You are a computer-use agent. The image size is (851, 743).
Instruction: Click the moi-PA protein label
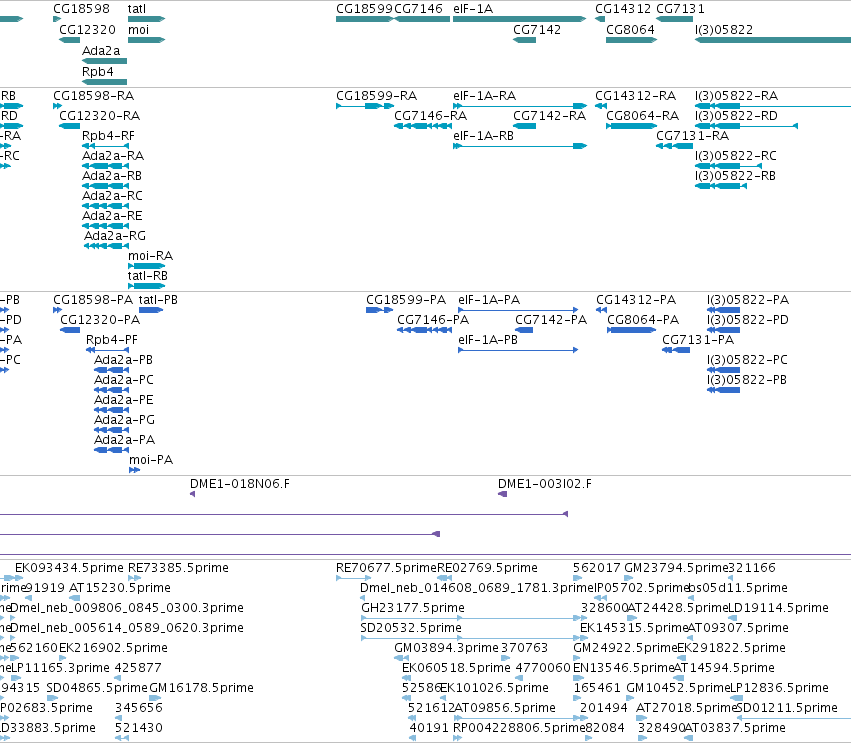[x=151, y=460]
